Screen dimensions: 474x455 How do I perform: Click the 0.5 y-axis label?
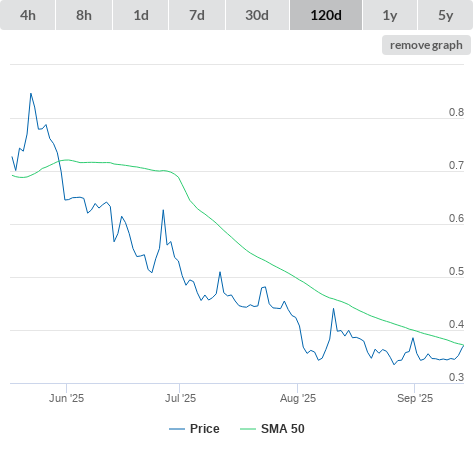click(x=456, y=271)
